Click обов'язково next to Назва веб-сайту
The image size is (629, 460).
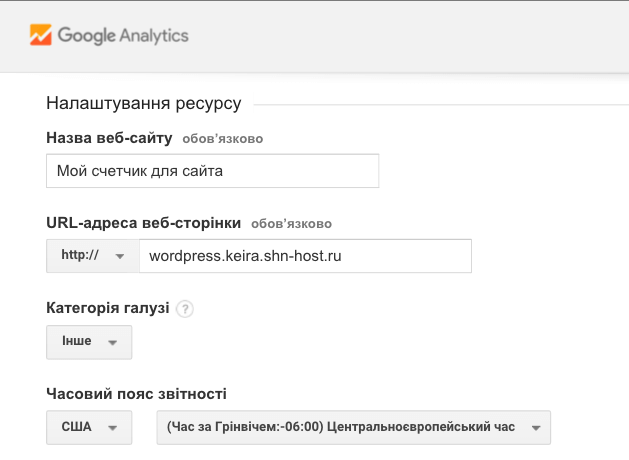coord(223,139)
